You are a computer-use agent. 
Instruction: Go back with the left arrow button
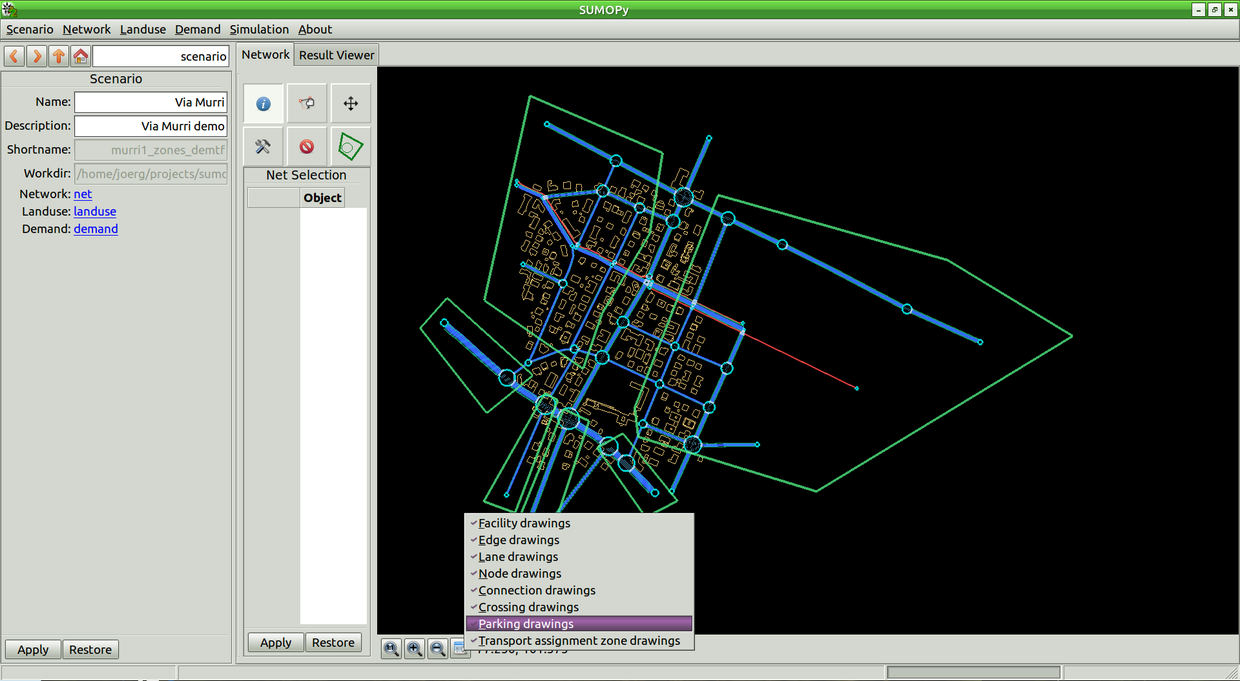15,56
